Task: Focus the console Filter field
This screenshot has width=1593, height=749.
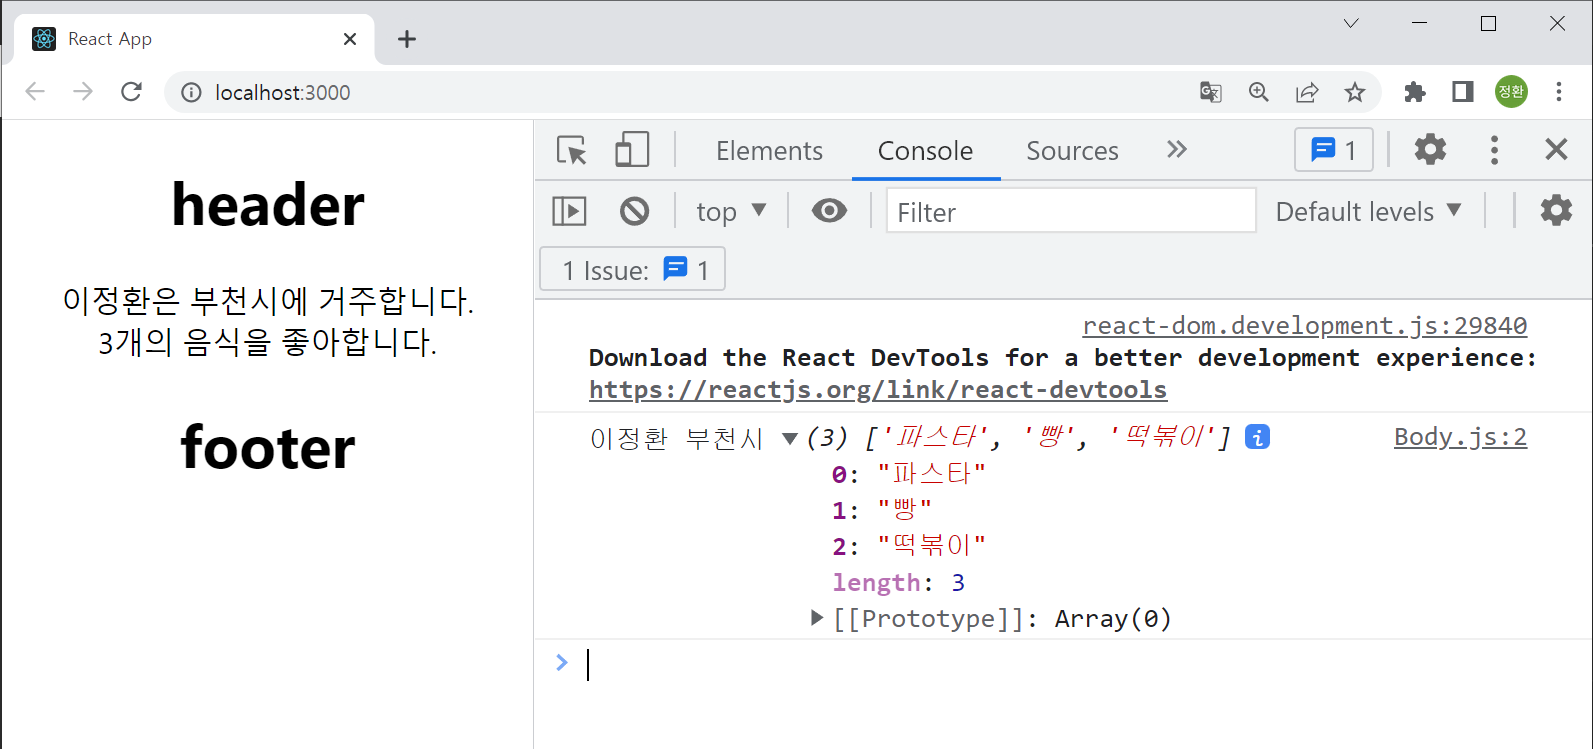Action: coord(1071,211)
